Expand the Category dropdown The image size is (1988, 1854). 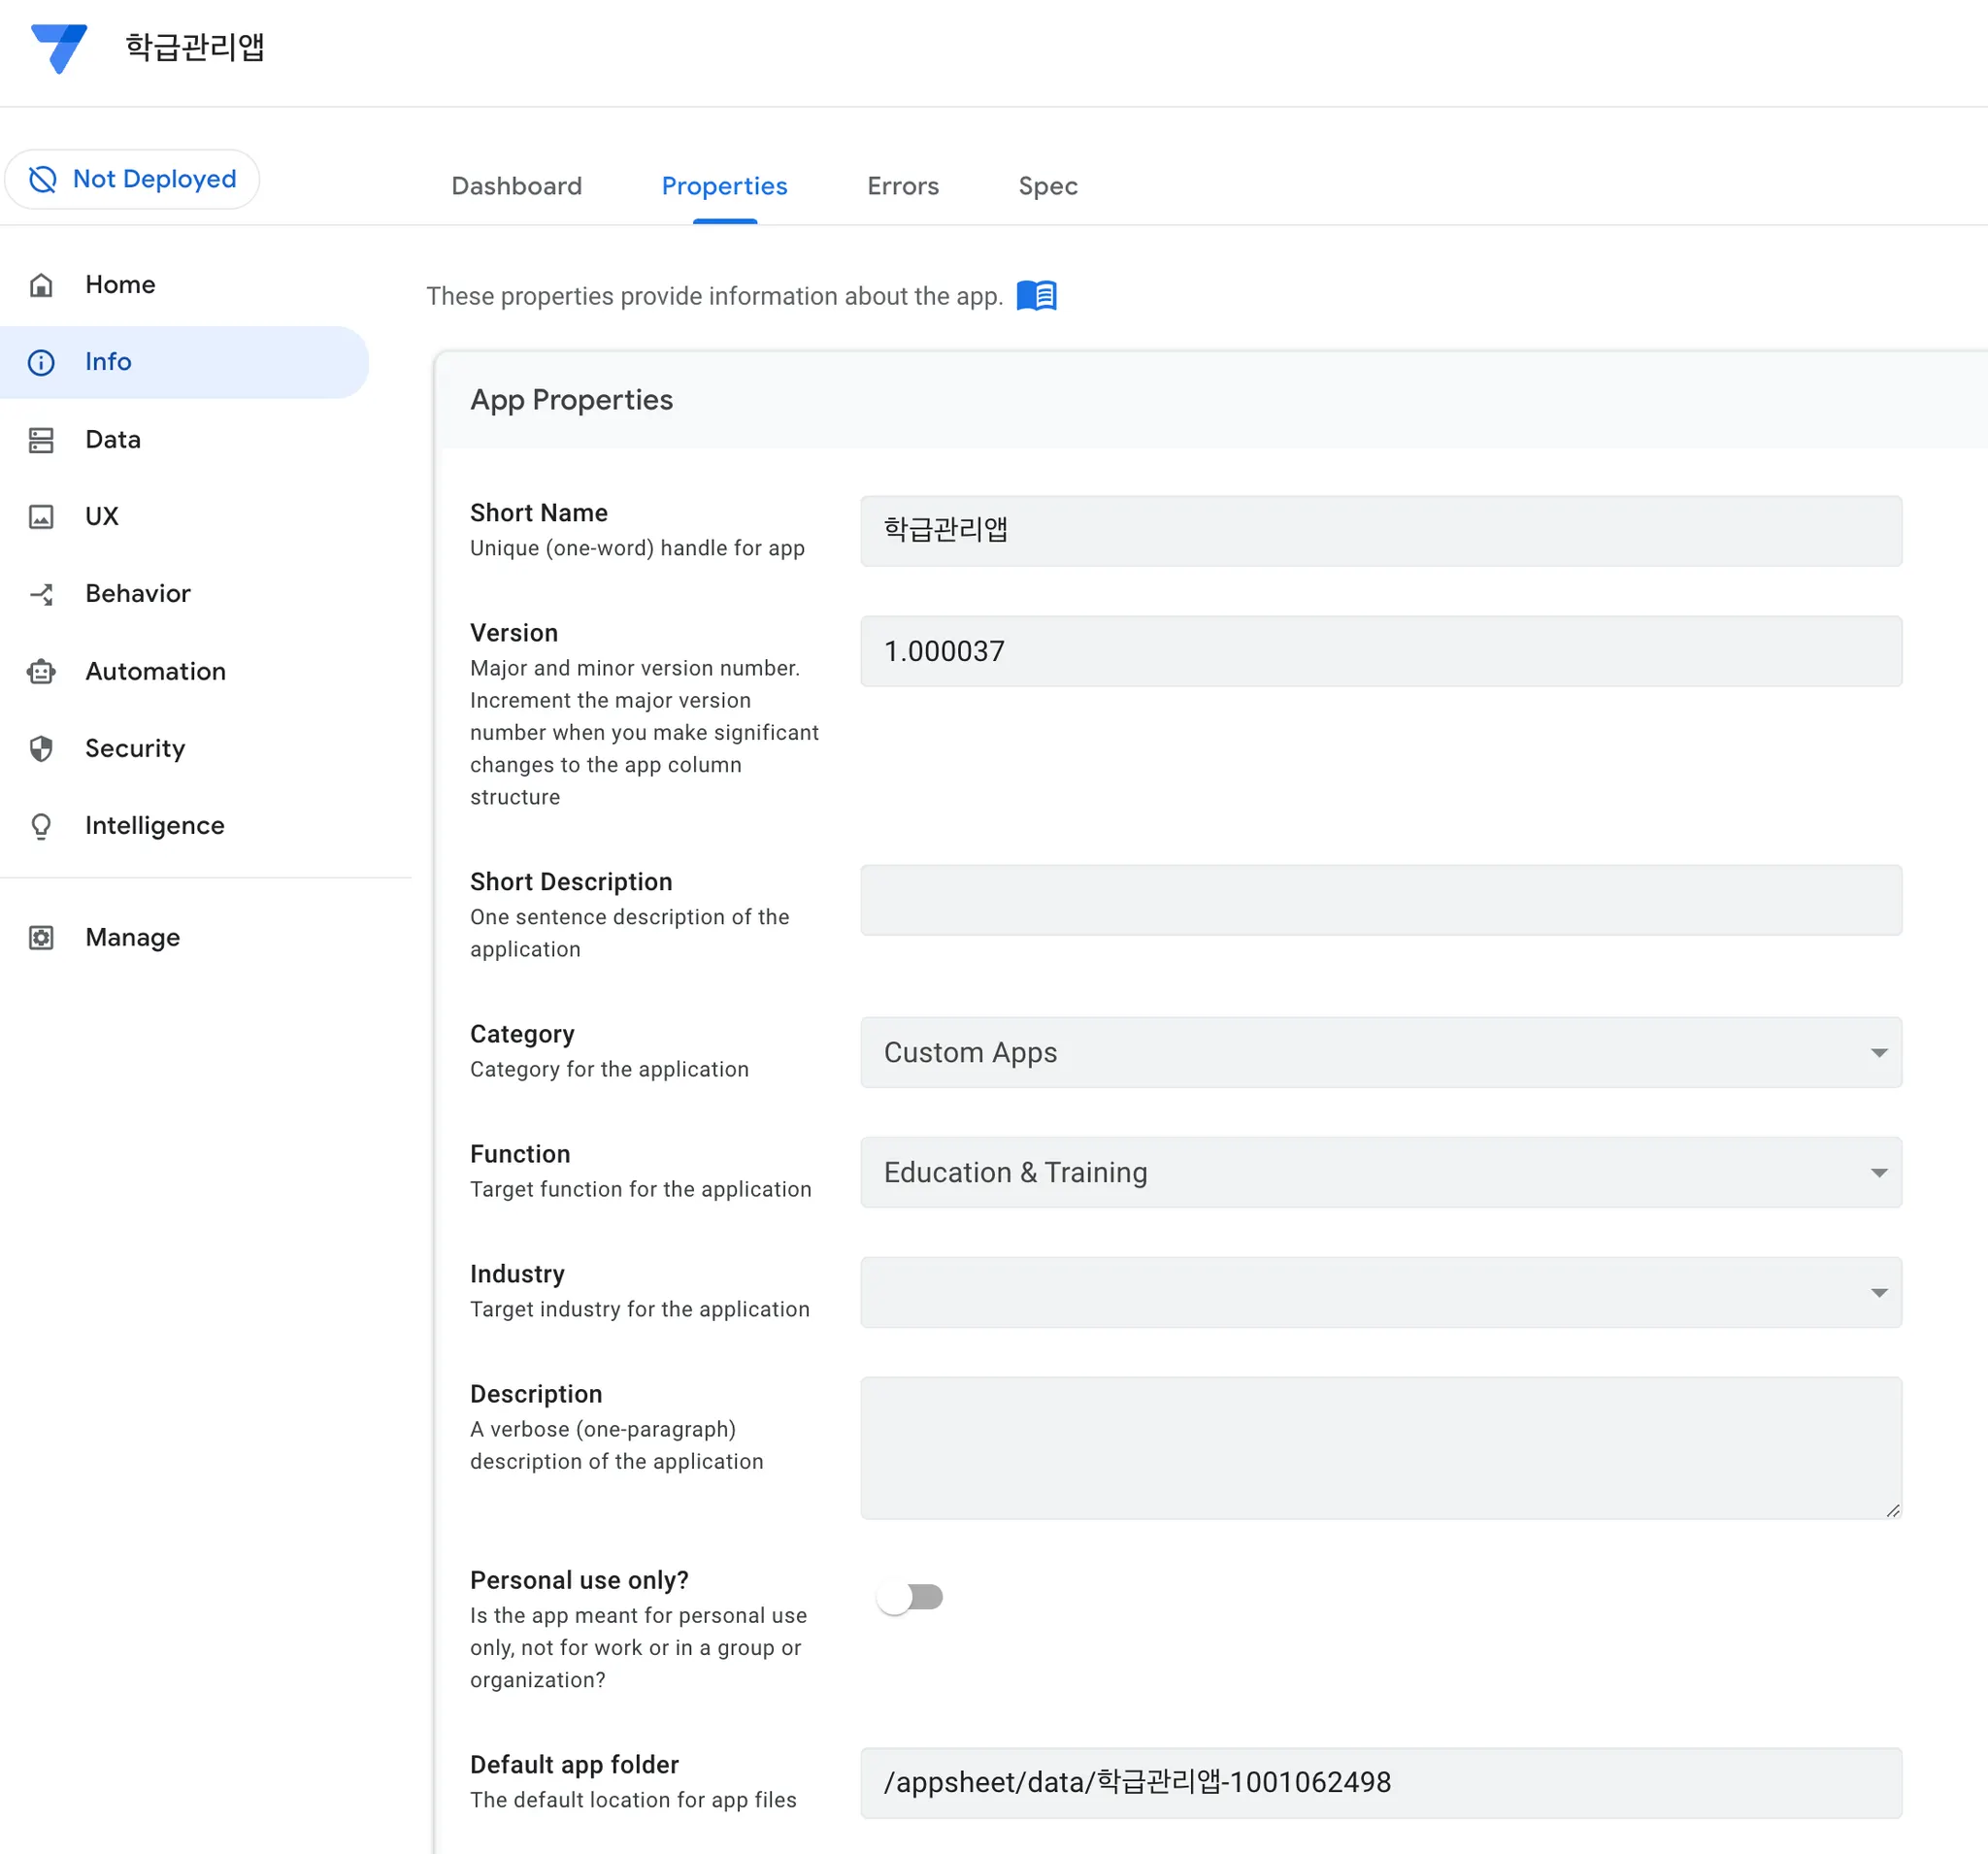click(x=1380, y=1053)
